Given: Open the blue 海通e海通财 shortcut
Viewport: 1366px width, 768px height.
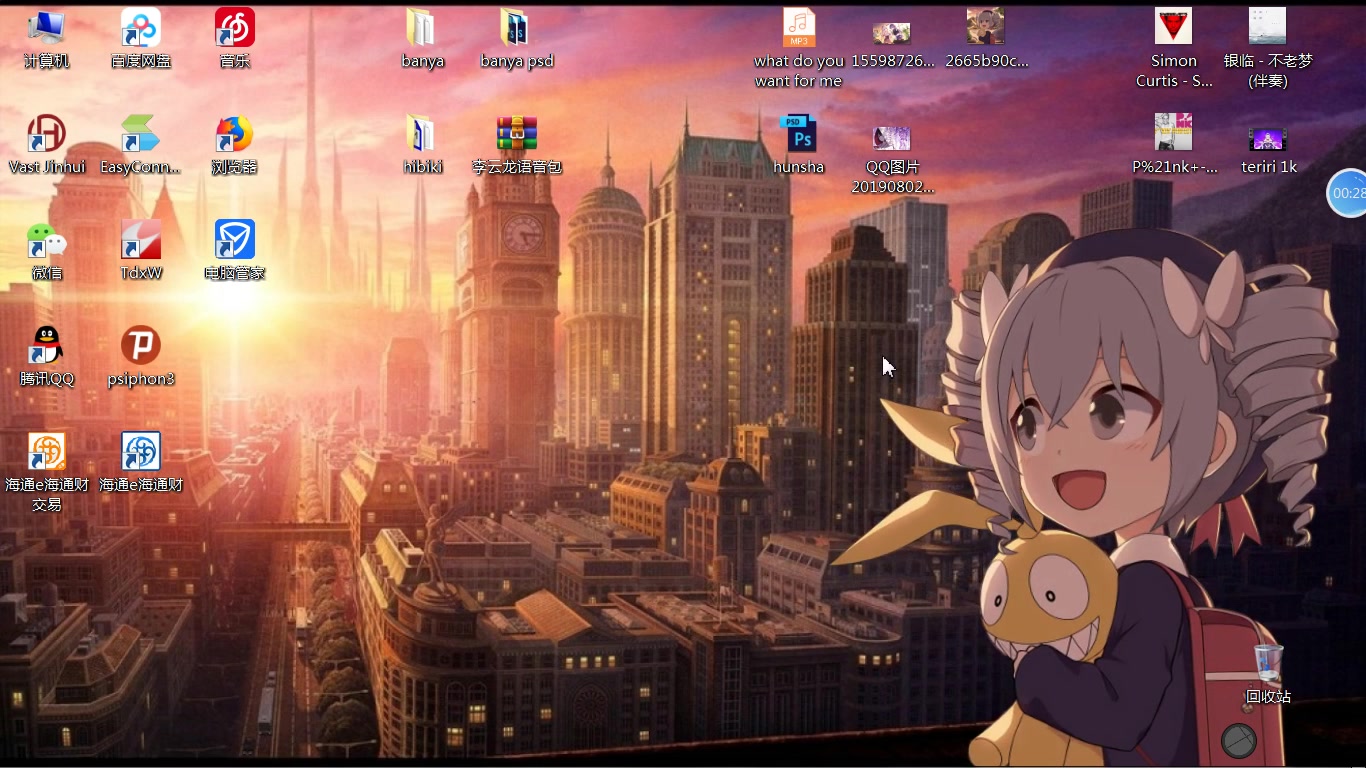Looking at the screenshot, I should (141, 452).
